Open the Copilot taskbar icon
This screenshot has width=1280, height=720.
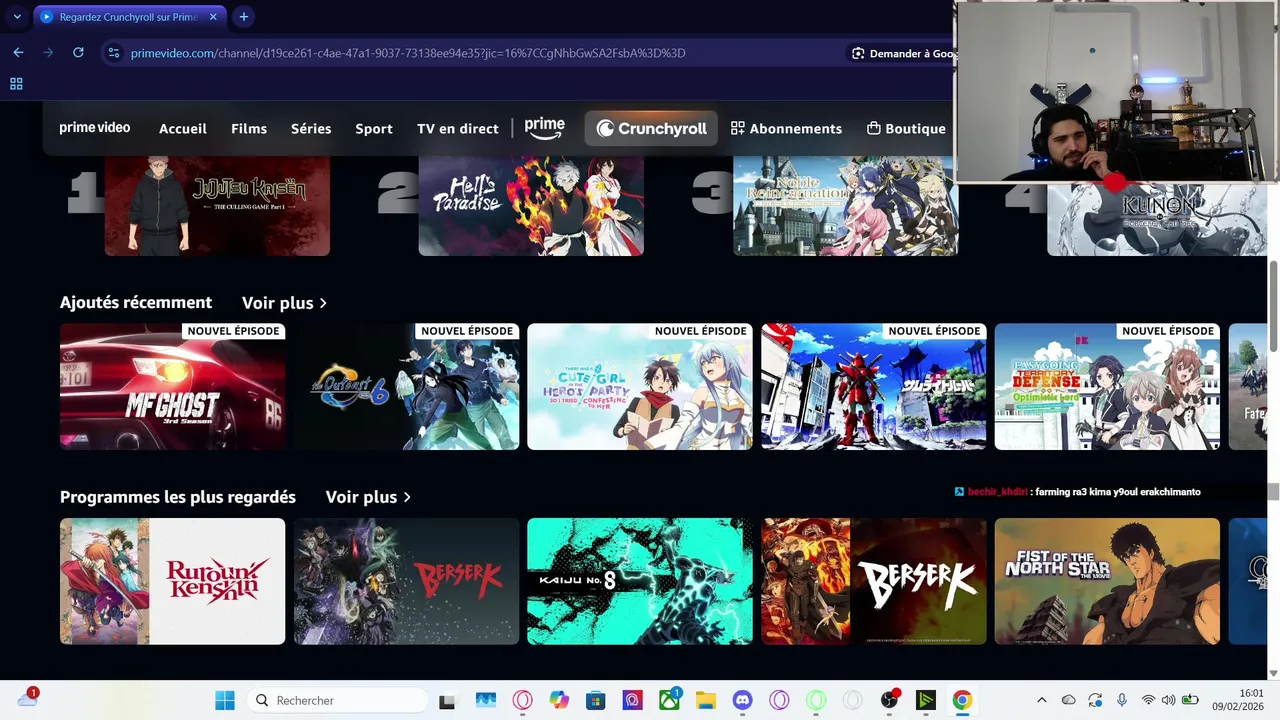point(559,700)
